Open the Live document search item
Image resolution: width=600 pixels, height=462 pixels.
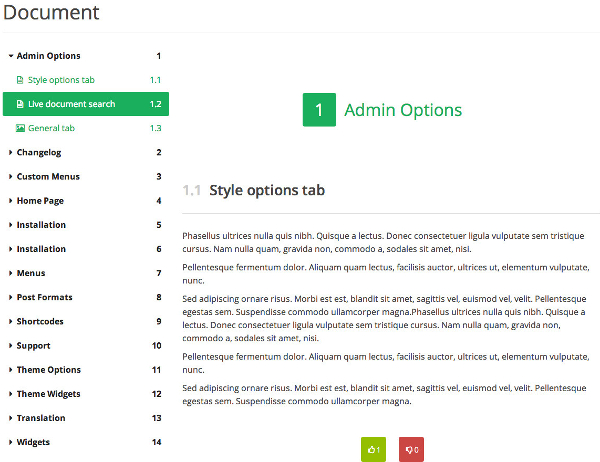(86, 104)
